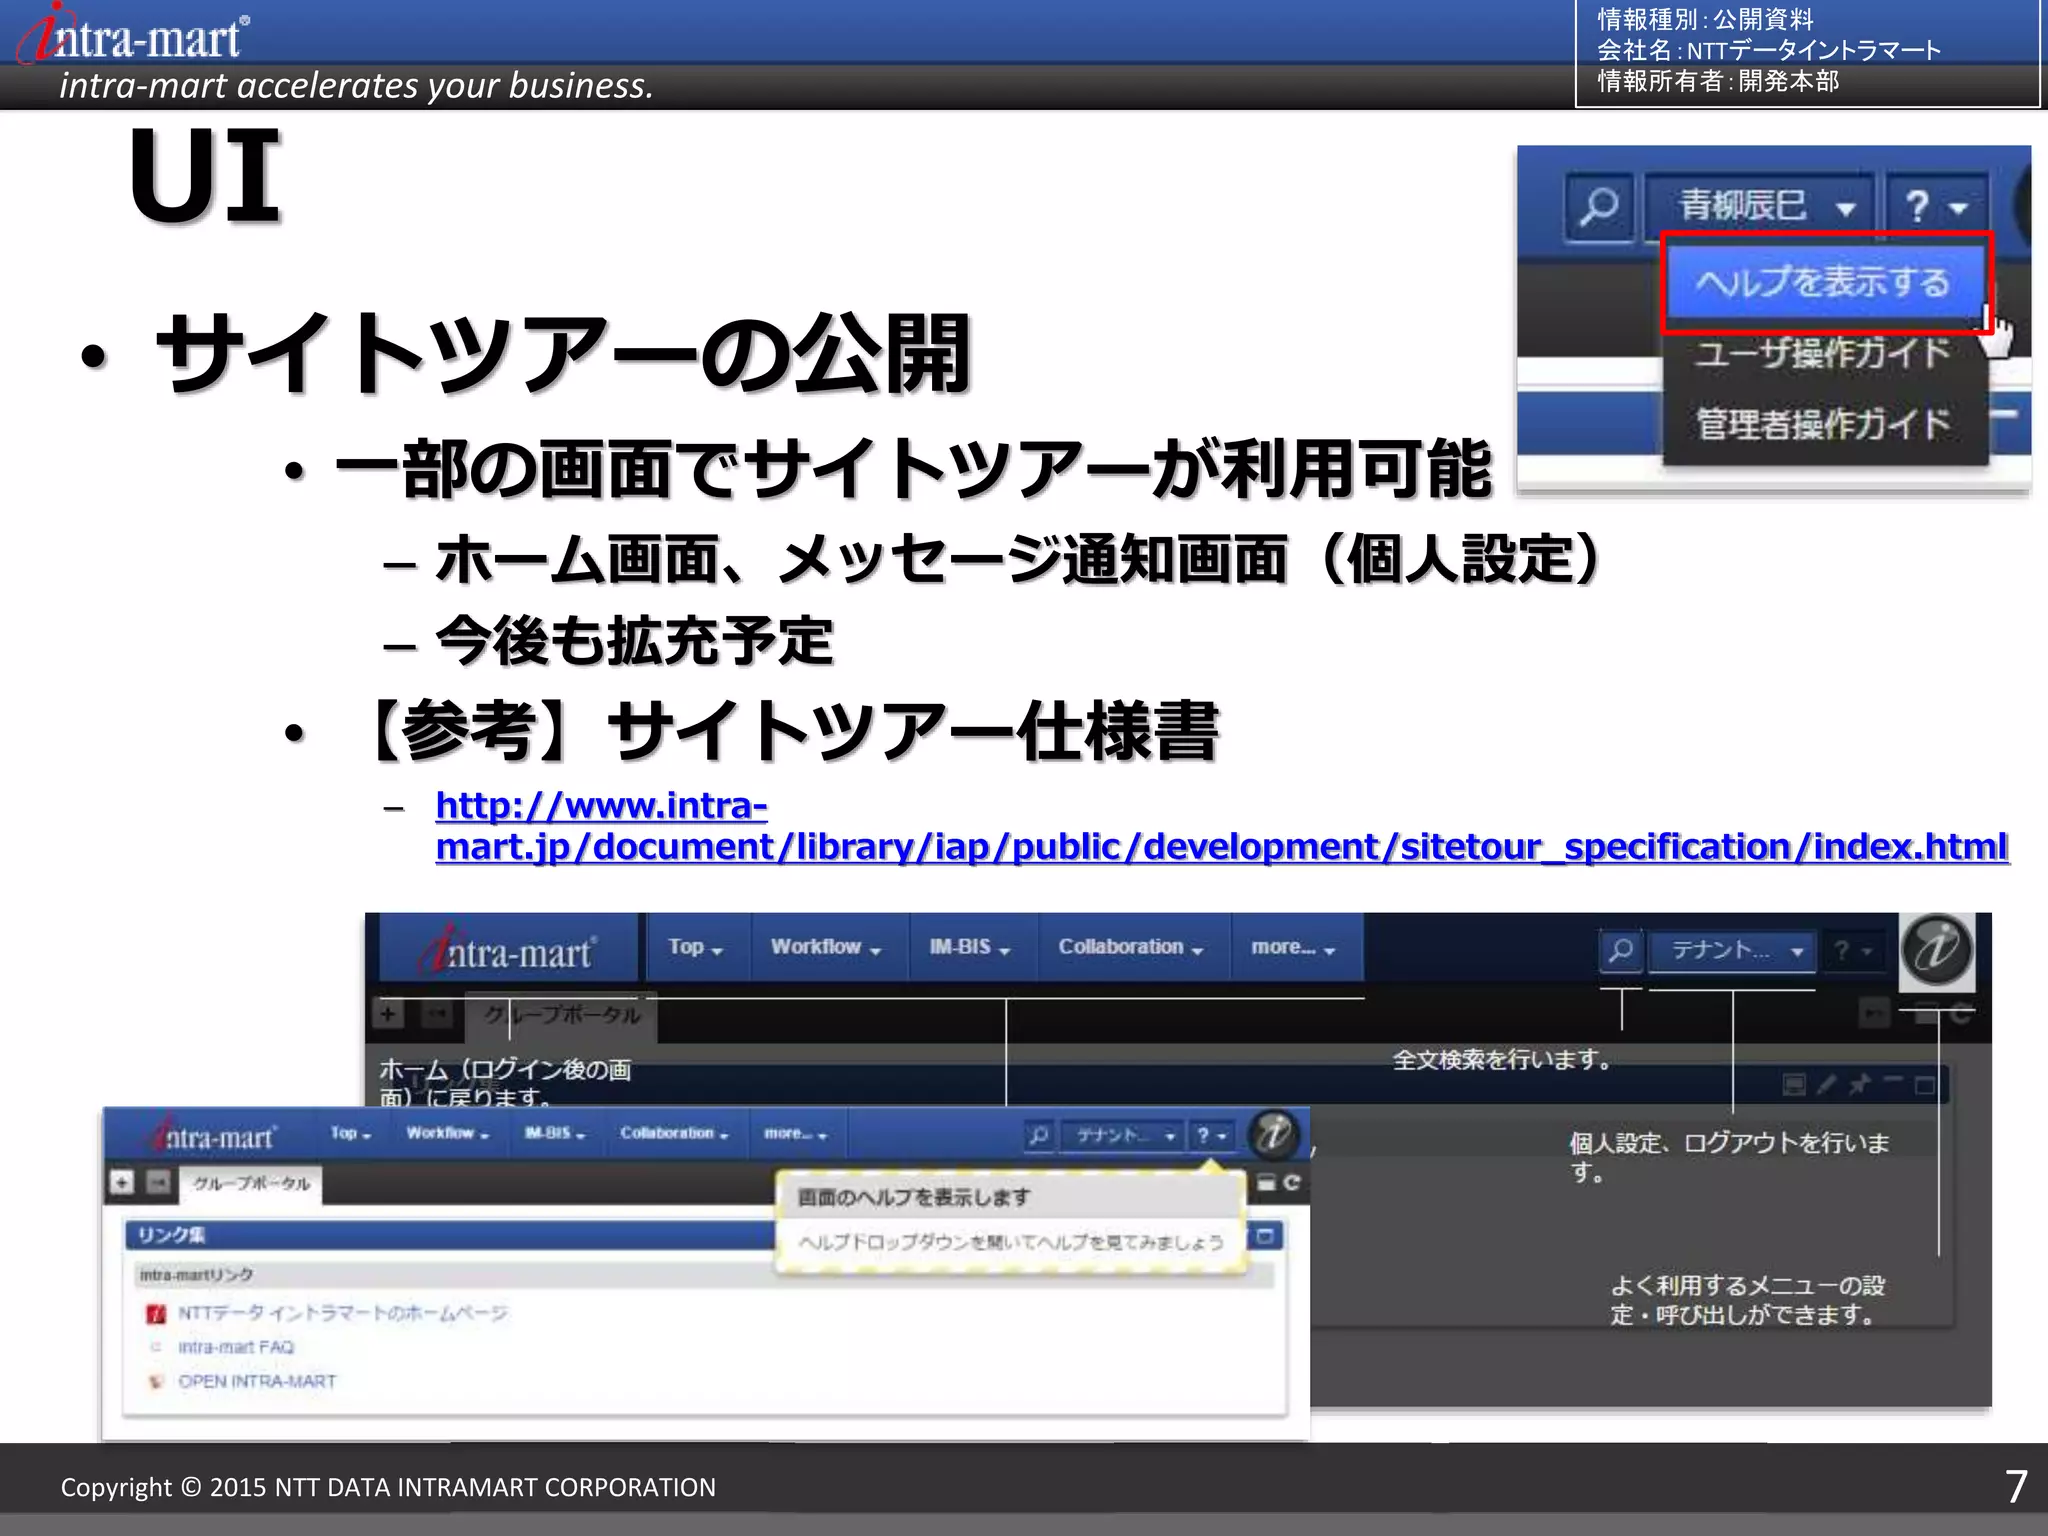This screenshot has height=1536, width=2048.
Task: Click plus add-tab button in front portal screenshot
Action: (x=122, y=1183)
